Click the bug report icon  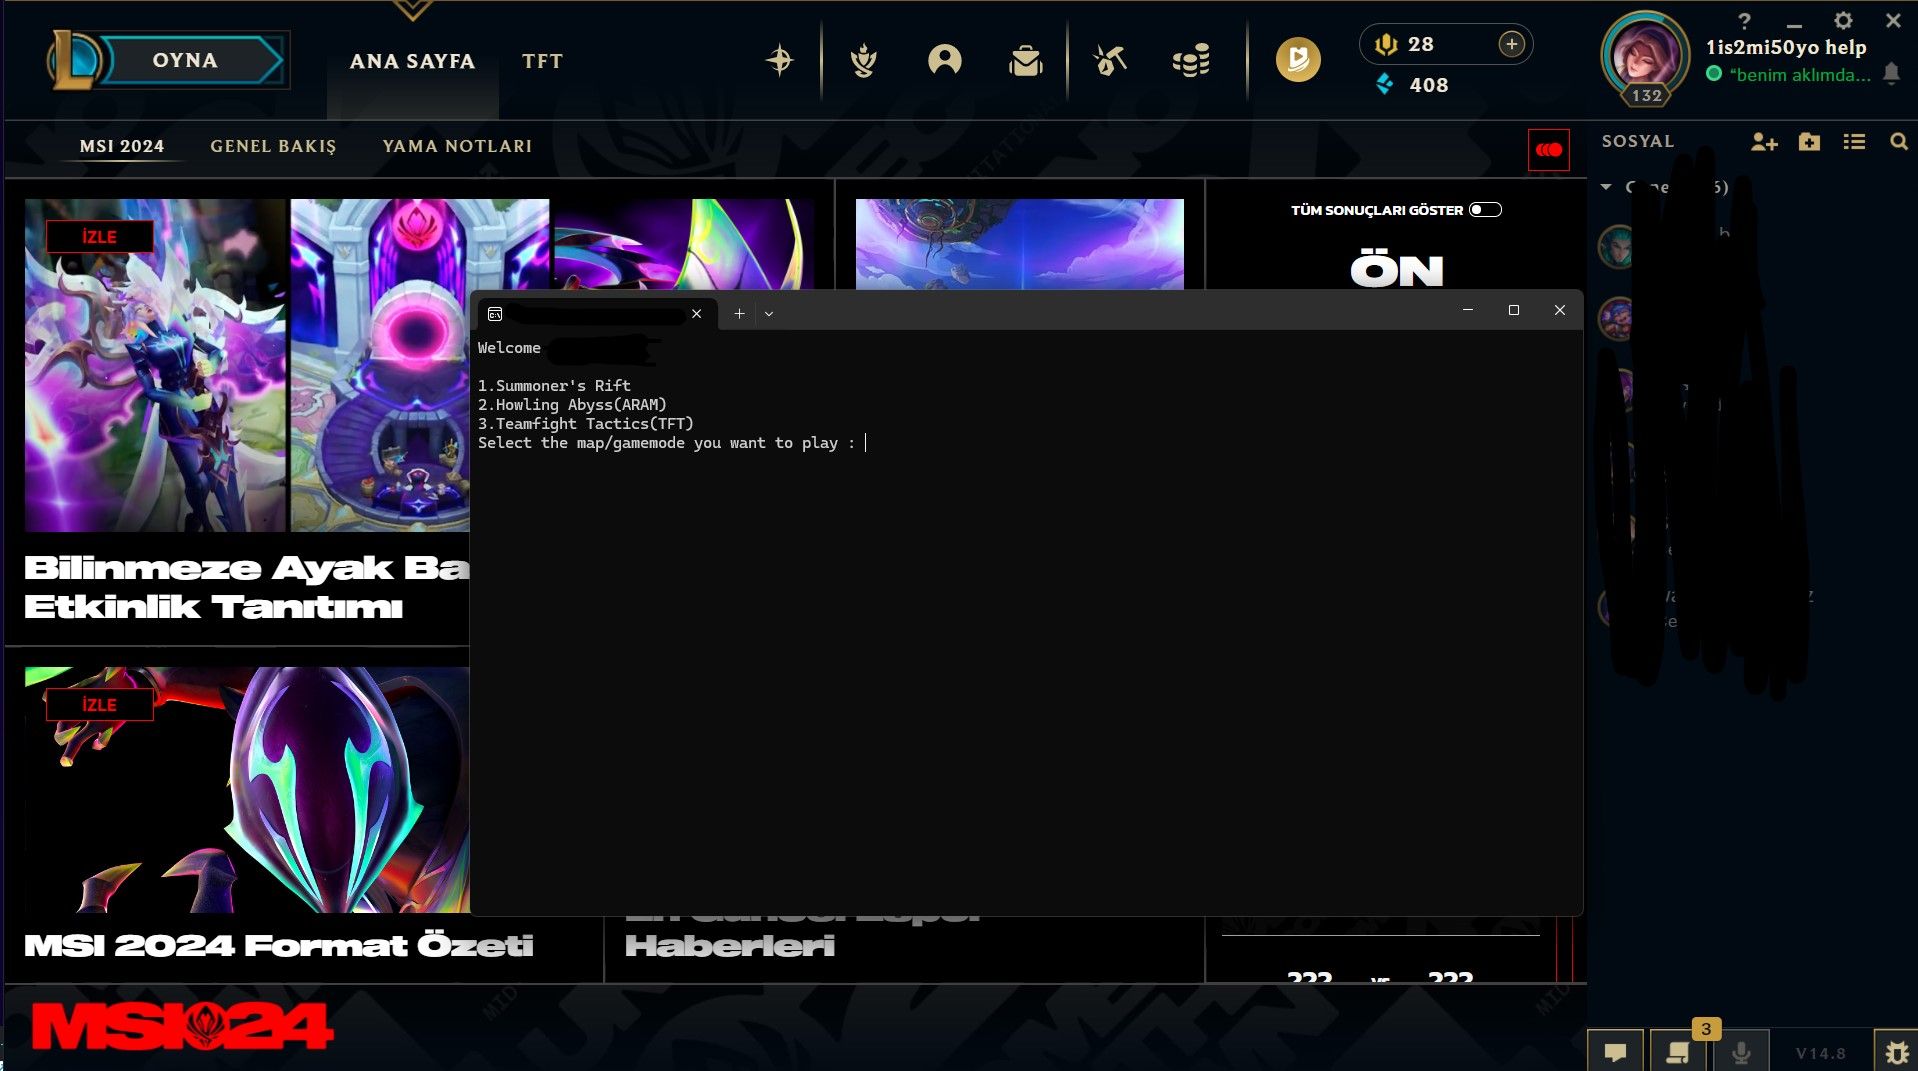pos(1895,1052)
